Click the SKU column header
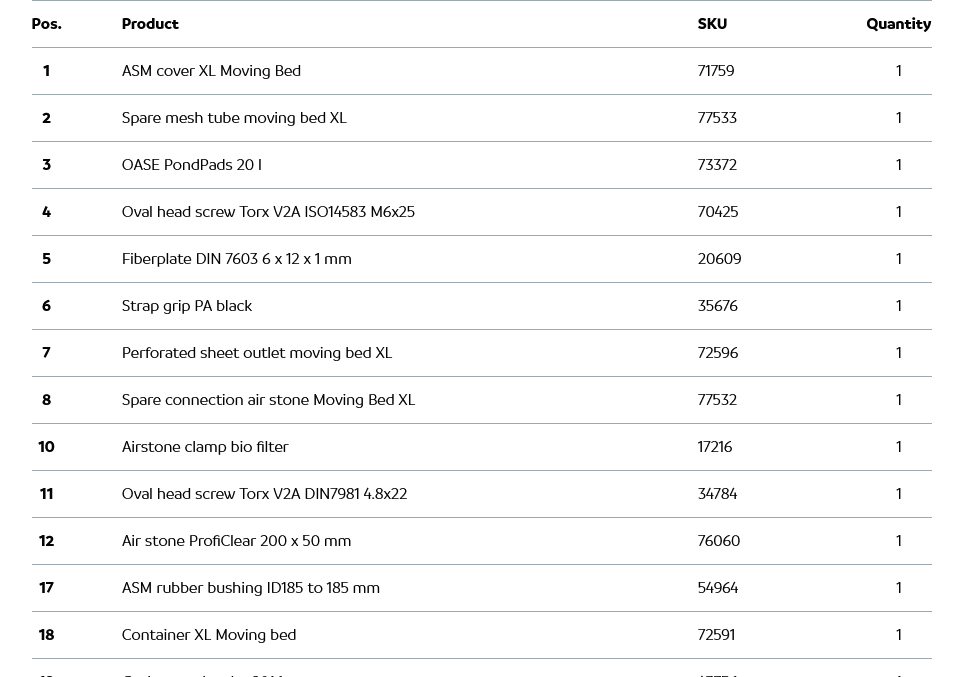Screen dimensions: 969x677 [712, 24]
